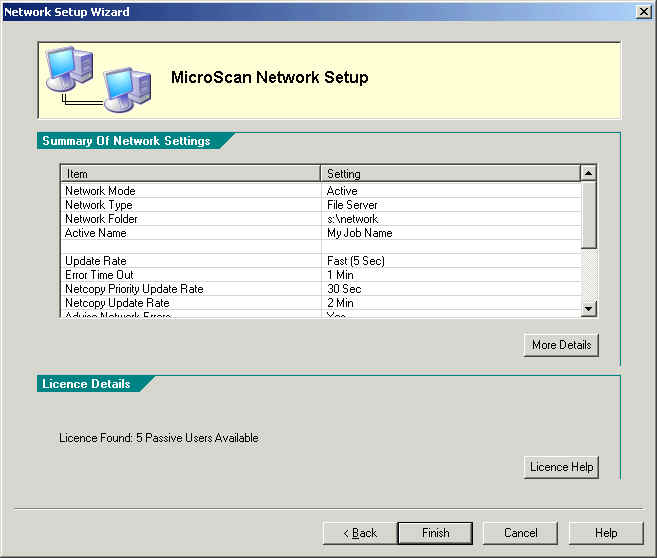The image size is (657, 558).
Task: Click the settings list scroll down arrow
Action: pyautogui.click(x=588, y=309)
